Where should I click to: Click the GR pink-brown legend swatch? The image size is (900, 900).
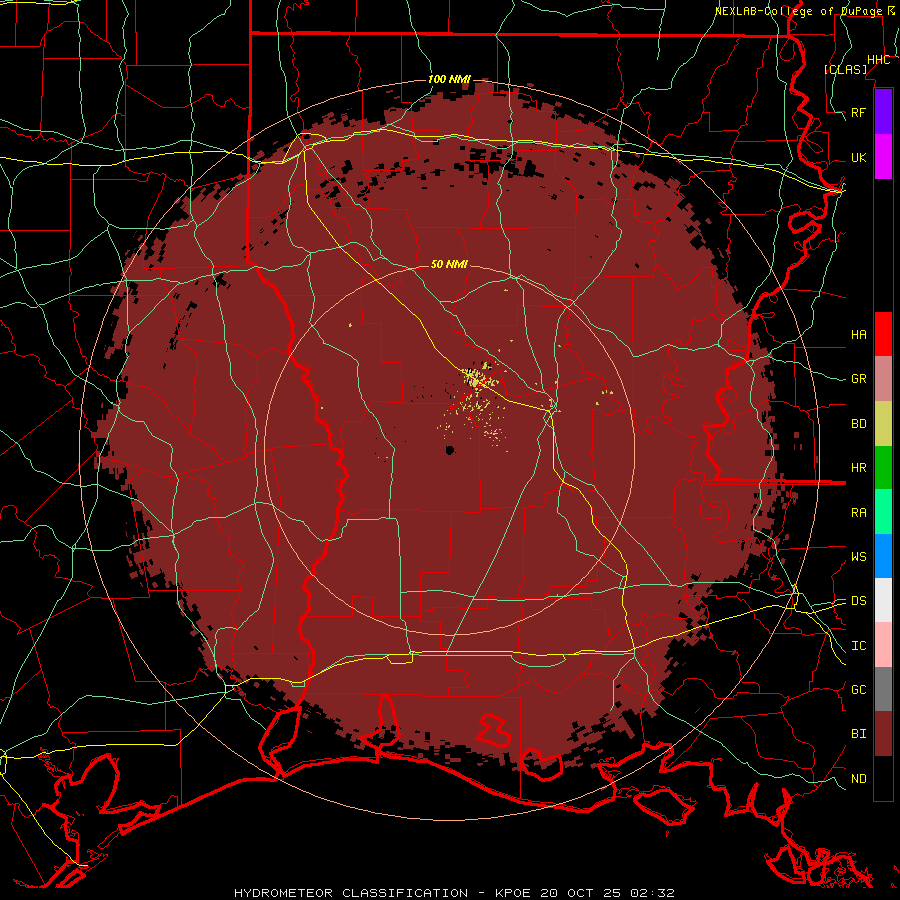point(883,379)
